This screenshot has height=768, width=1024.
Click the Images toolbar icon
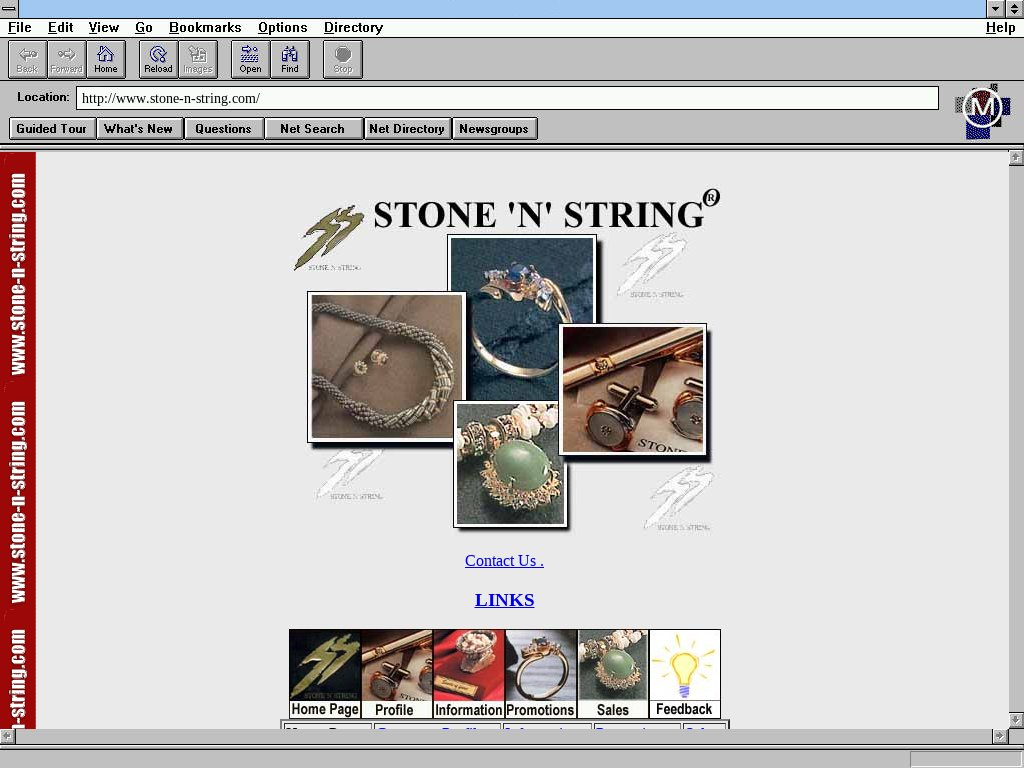coord(197,59)
